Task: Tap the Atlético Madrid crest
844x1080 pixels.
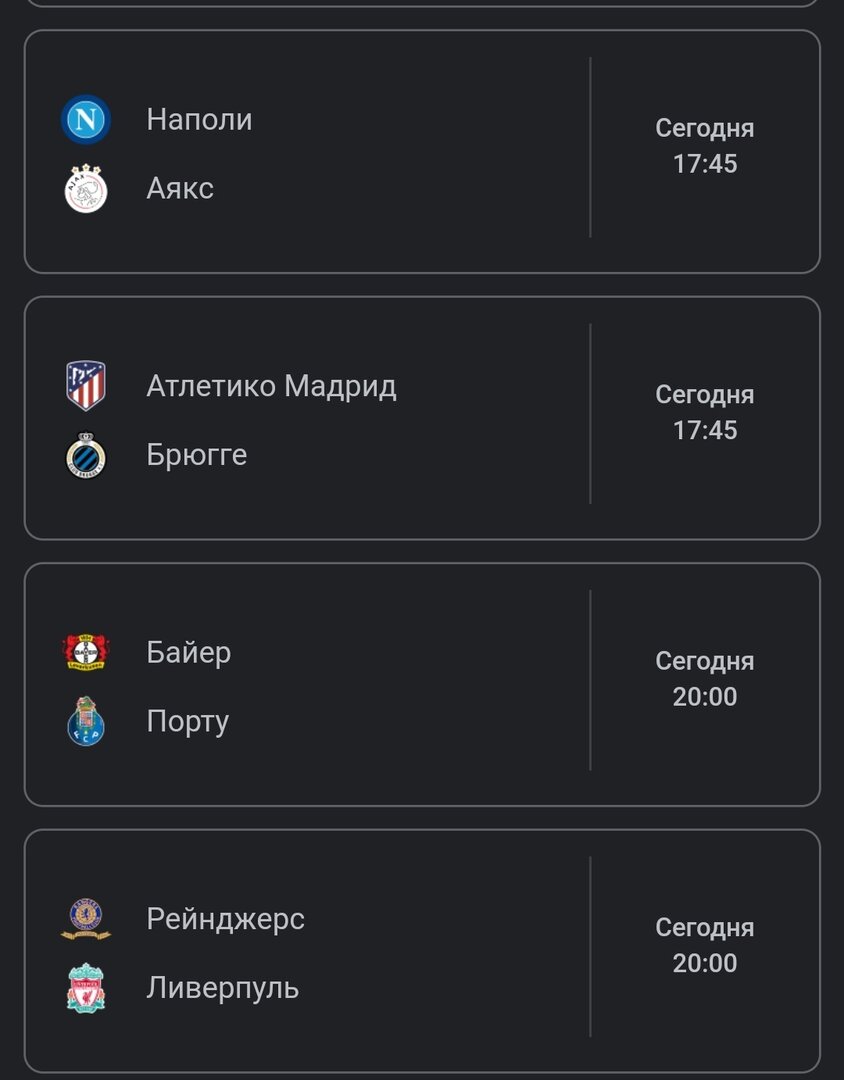Action: pyautogui.click(x=86, y=386)
